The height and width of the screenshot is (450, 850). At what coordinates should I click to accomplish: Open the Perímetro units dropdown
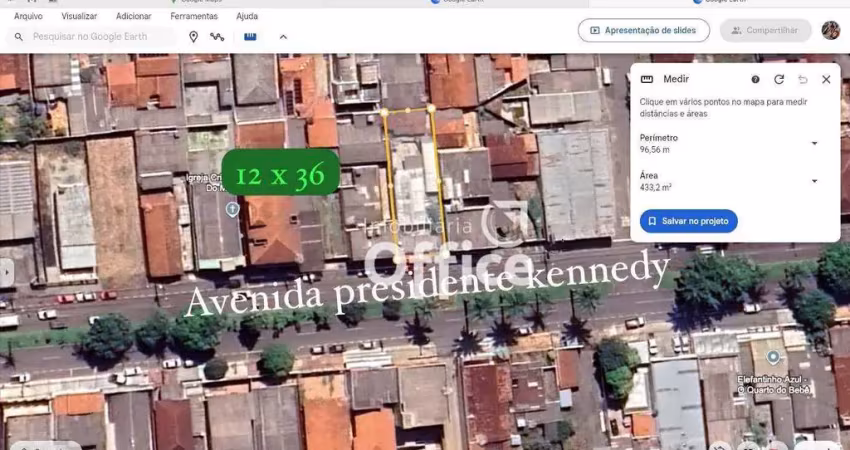pyautogui.click(x=814, y=143)
